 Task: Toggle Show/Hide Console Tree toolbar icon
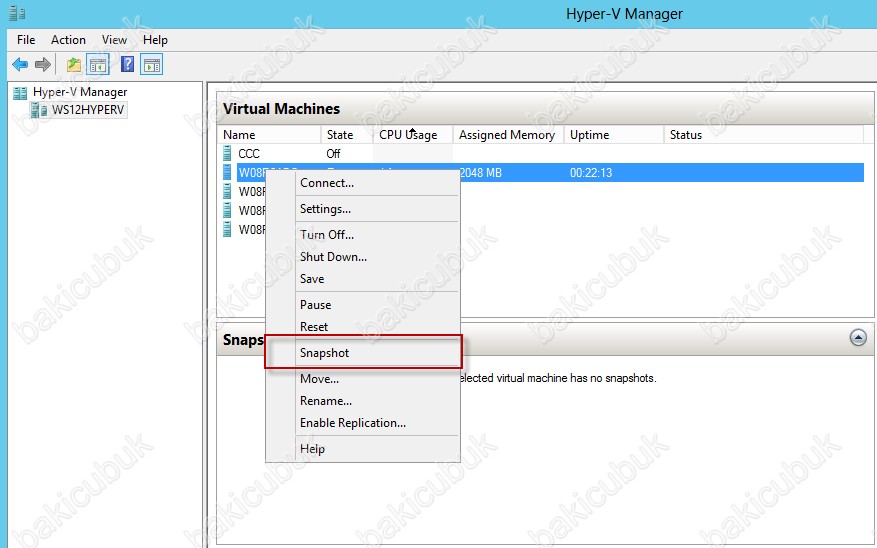(x=98, y=65)
